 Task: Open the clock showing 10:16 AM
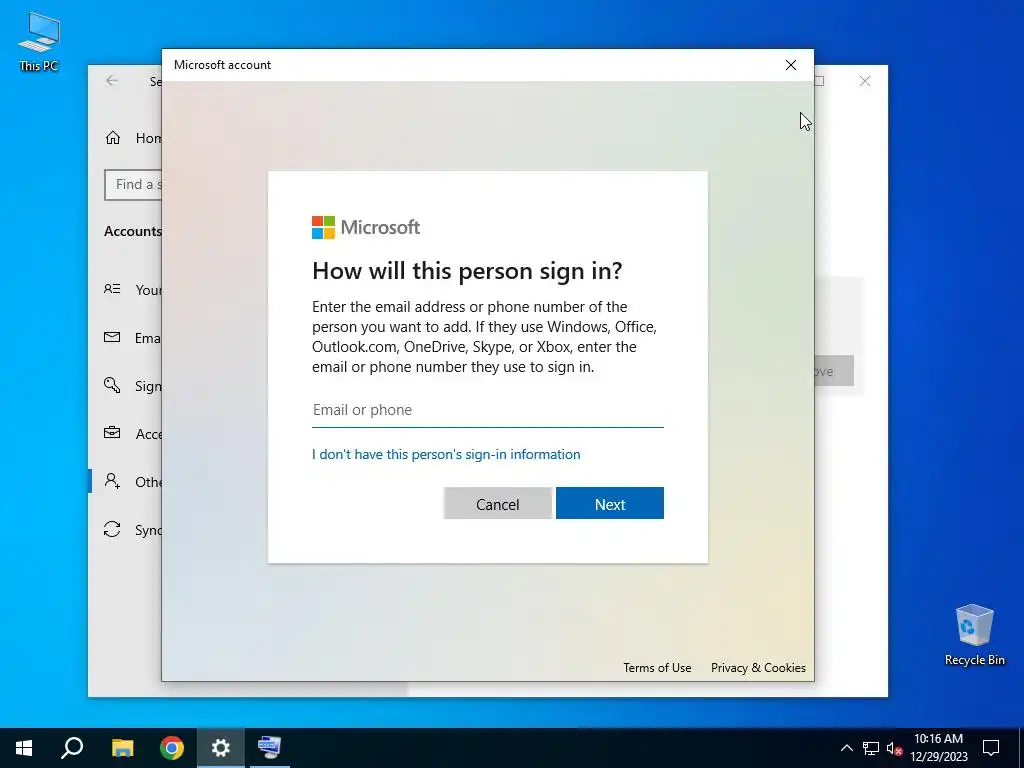pos(938,748)
